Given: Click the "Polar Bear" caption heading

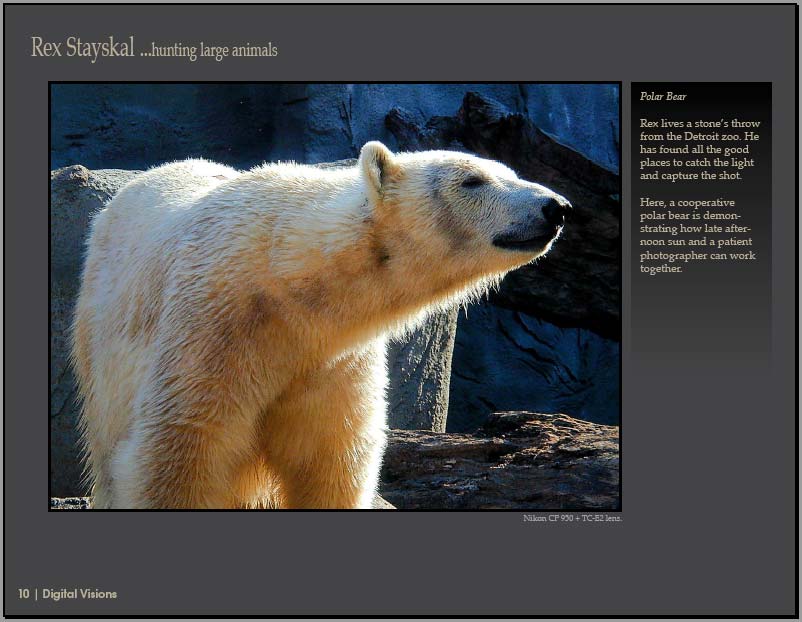Looking at the screenshot, I should 663,96.
